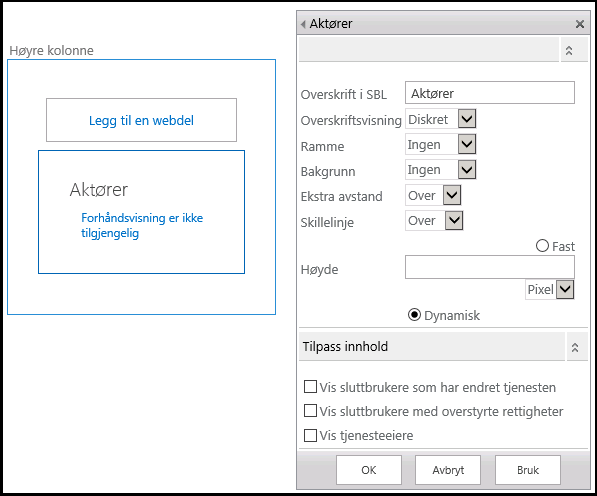Viewport: 597px width, 496px height.
Task: Select the Dynamisk radio button
Action: 414,315
